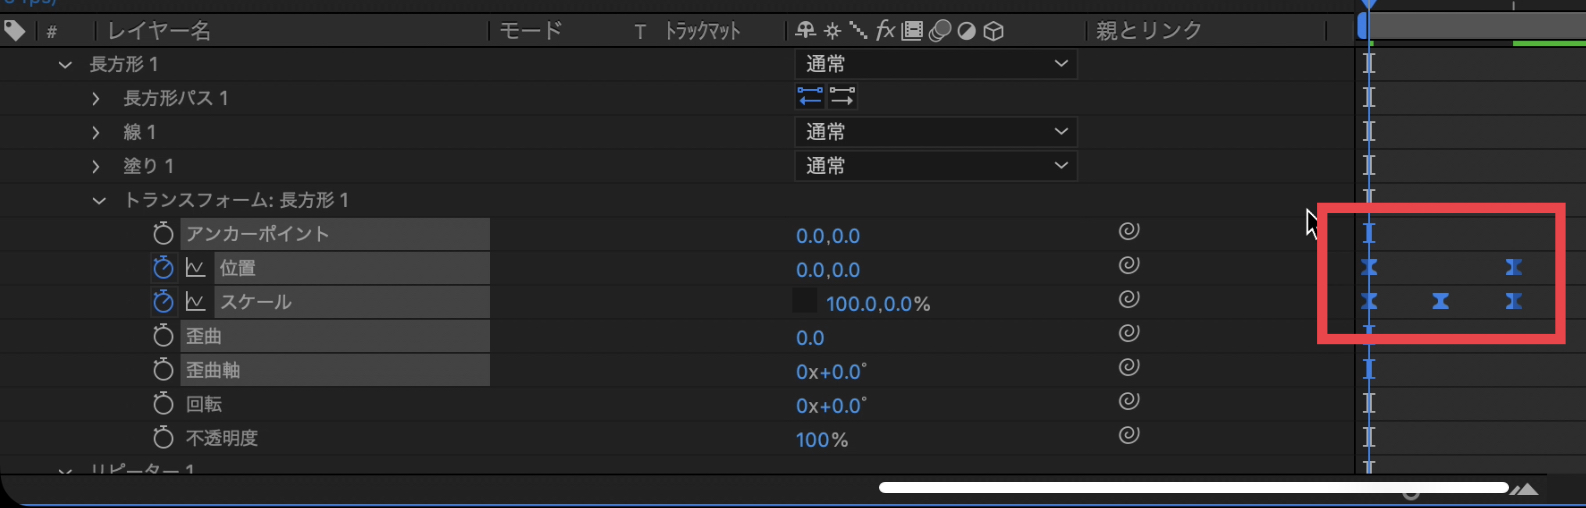Collapse the 長方形 1 group
Image resolution: width=1586 pixels, height=508 pixels.
pos(65,64)
